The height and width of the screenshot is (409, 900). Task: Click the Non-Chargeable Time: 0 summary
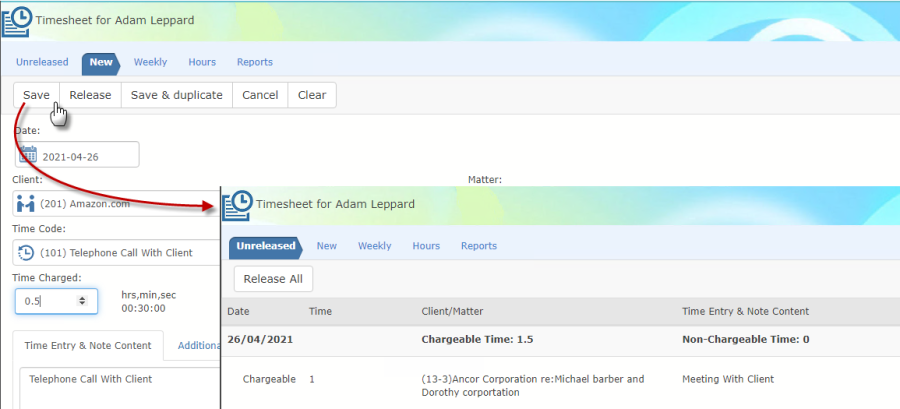[x=746, y=340]
